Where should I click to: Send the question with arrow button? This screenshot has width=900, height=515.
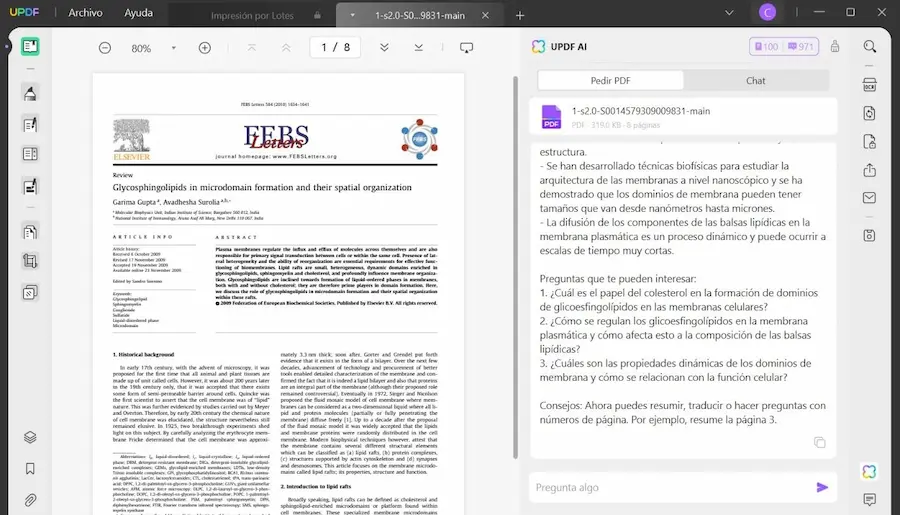tap(821, 487)
